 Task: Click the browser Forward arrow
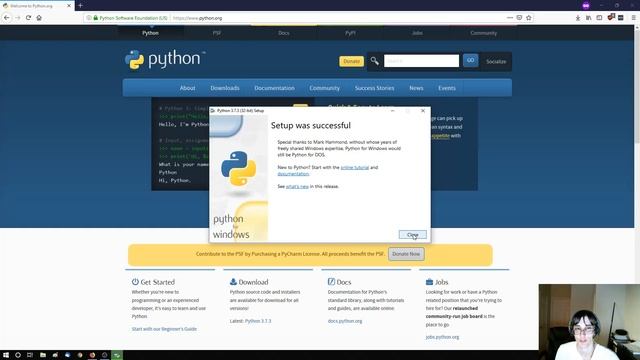pos(17,18)
